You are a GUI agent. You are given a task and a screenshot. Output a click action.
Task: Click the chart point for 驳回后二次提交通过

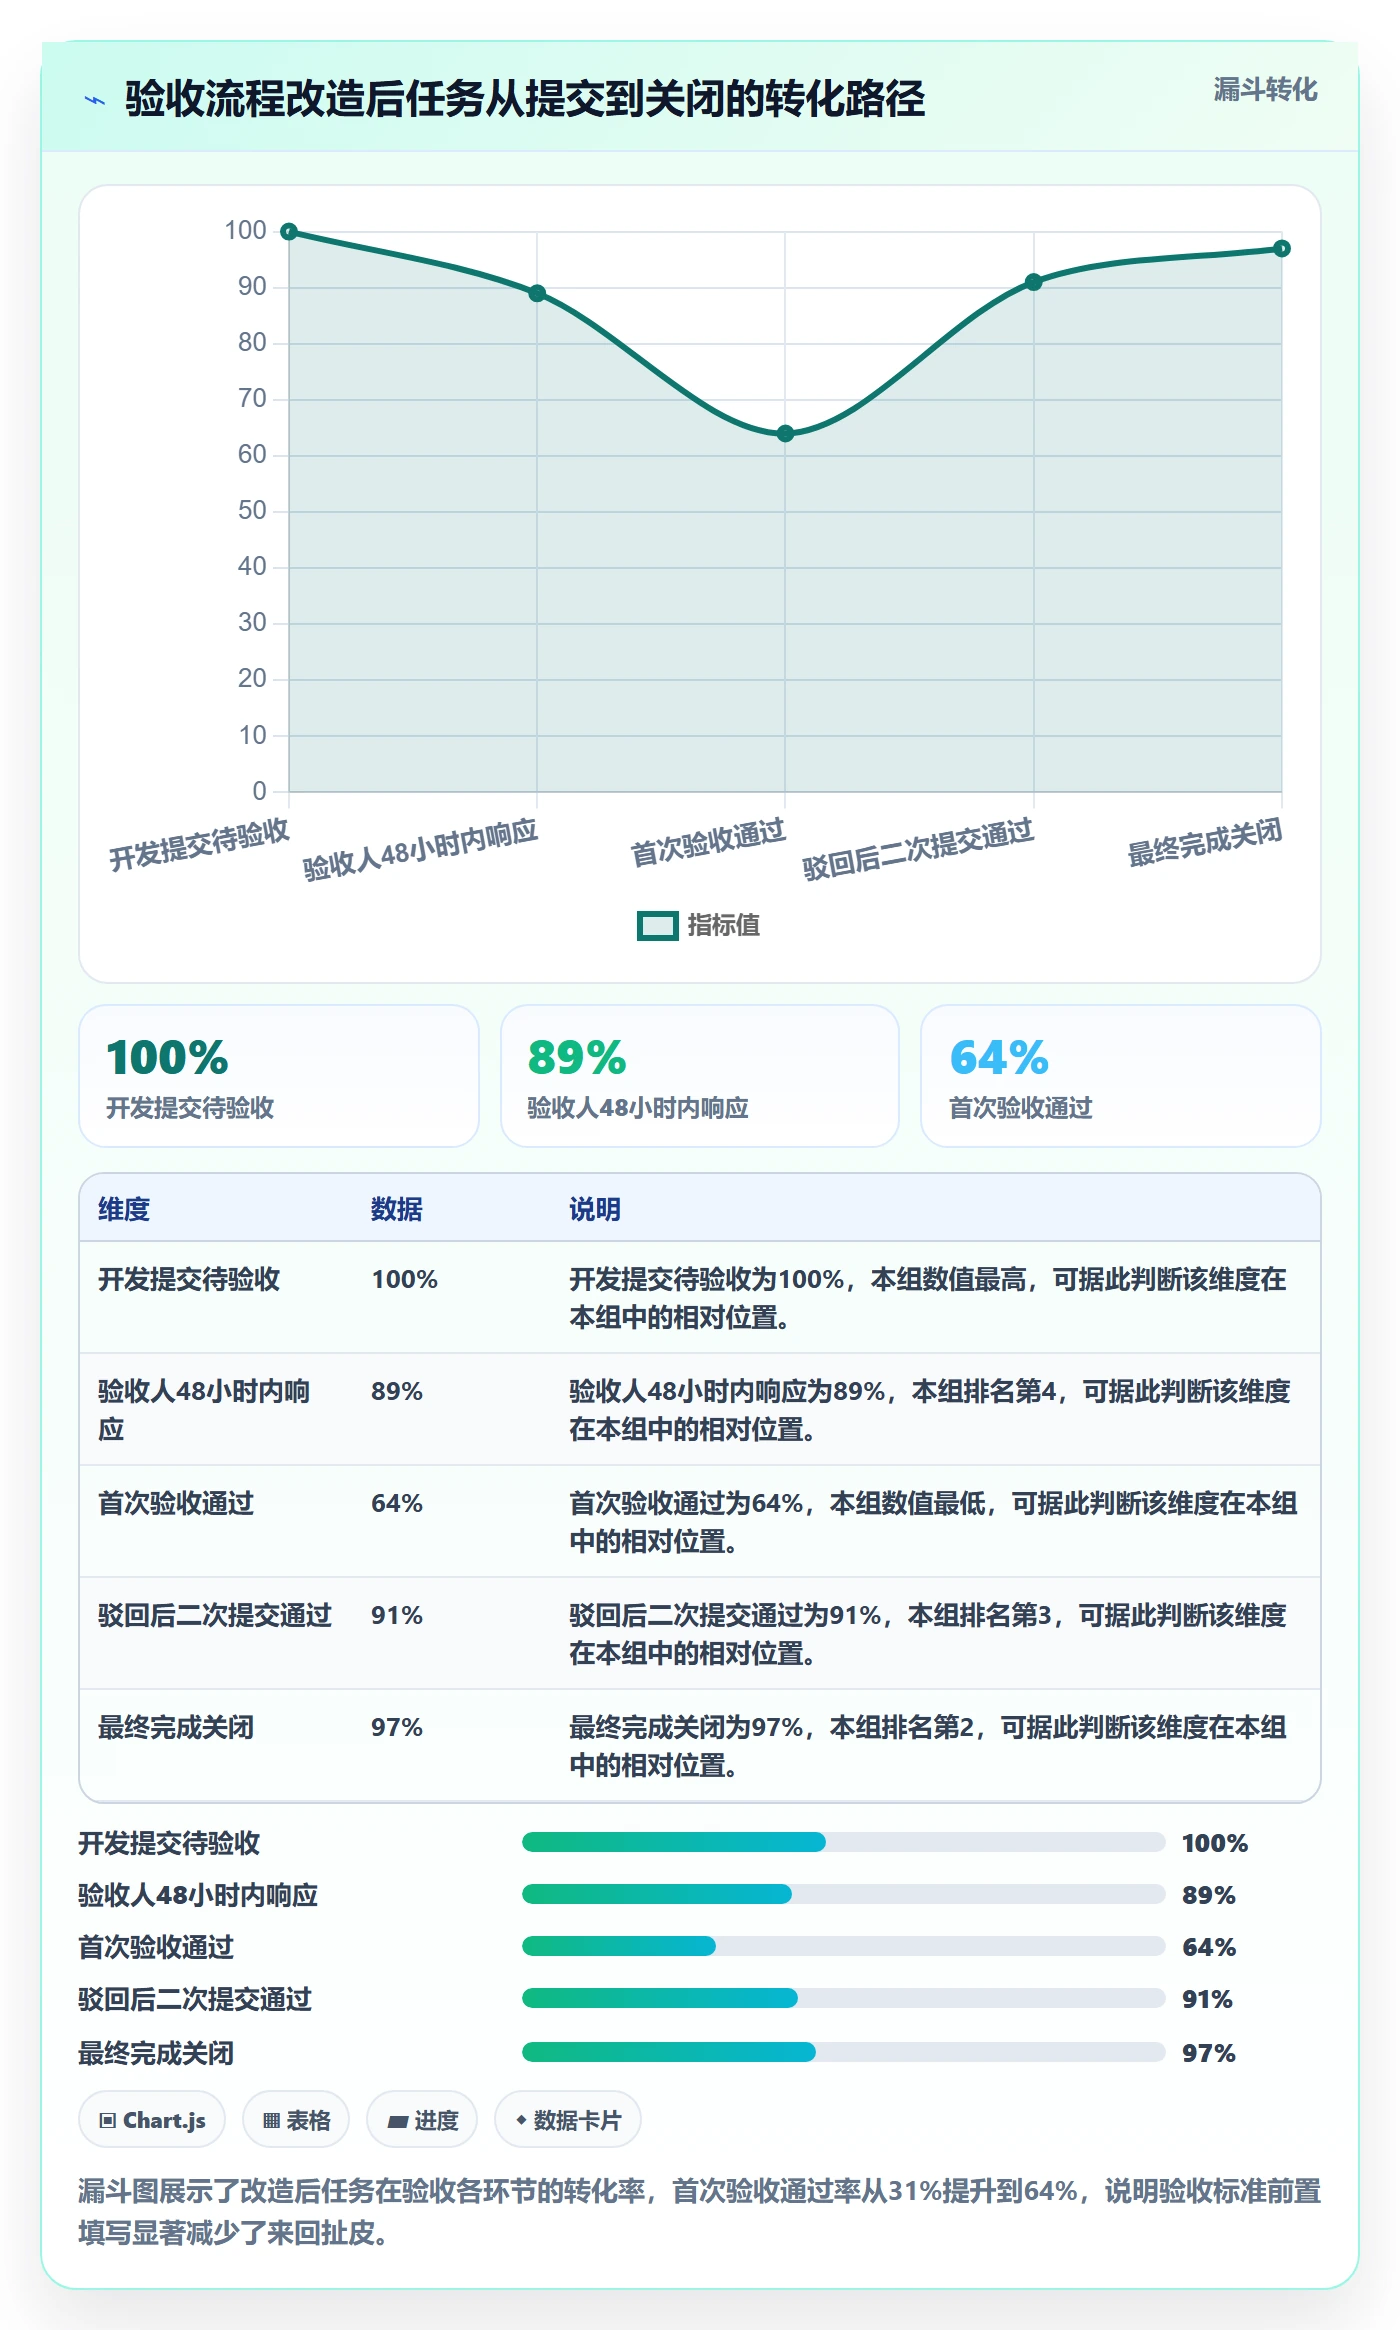(x=1034, y=282)
